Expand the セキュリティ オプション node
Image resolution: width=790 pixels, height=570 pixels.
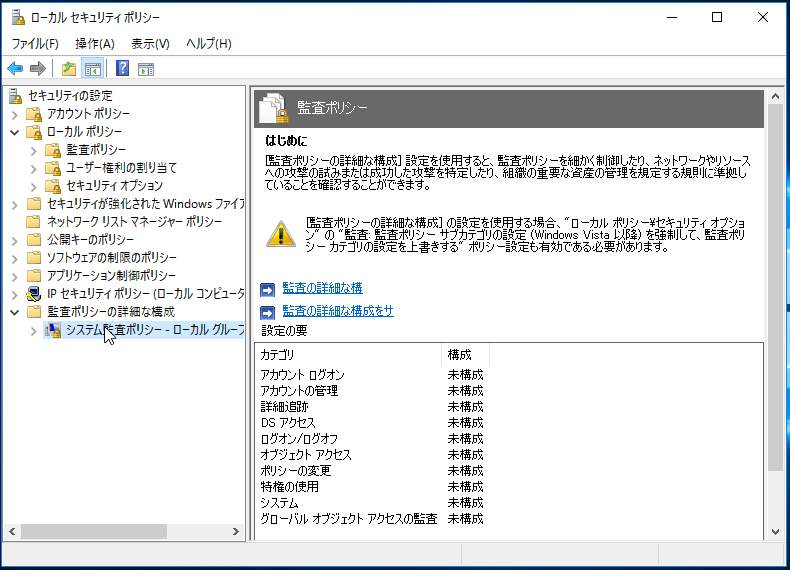click(x=34, y=187)
